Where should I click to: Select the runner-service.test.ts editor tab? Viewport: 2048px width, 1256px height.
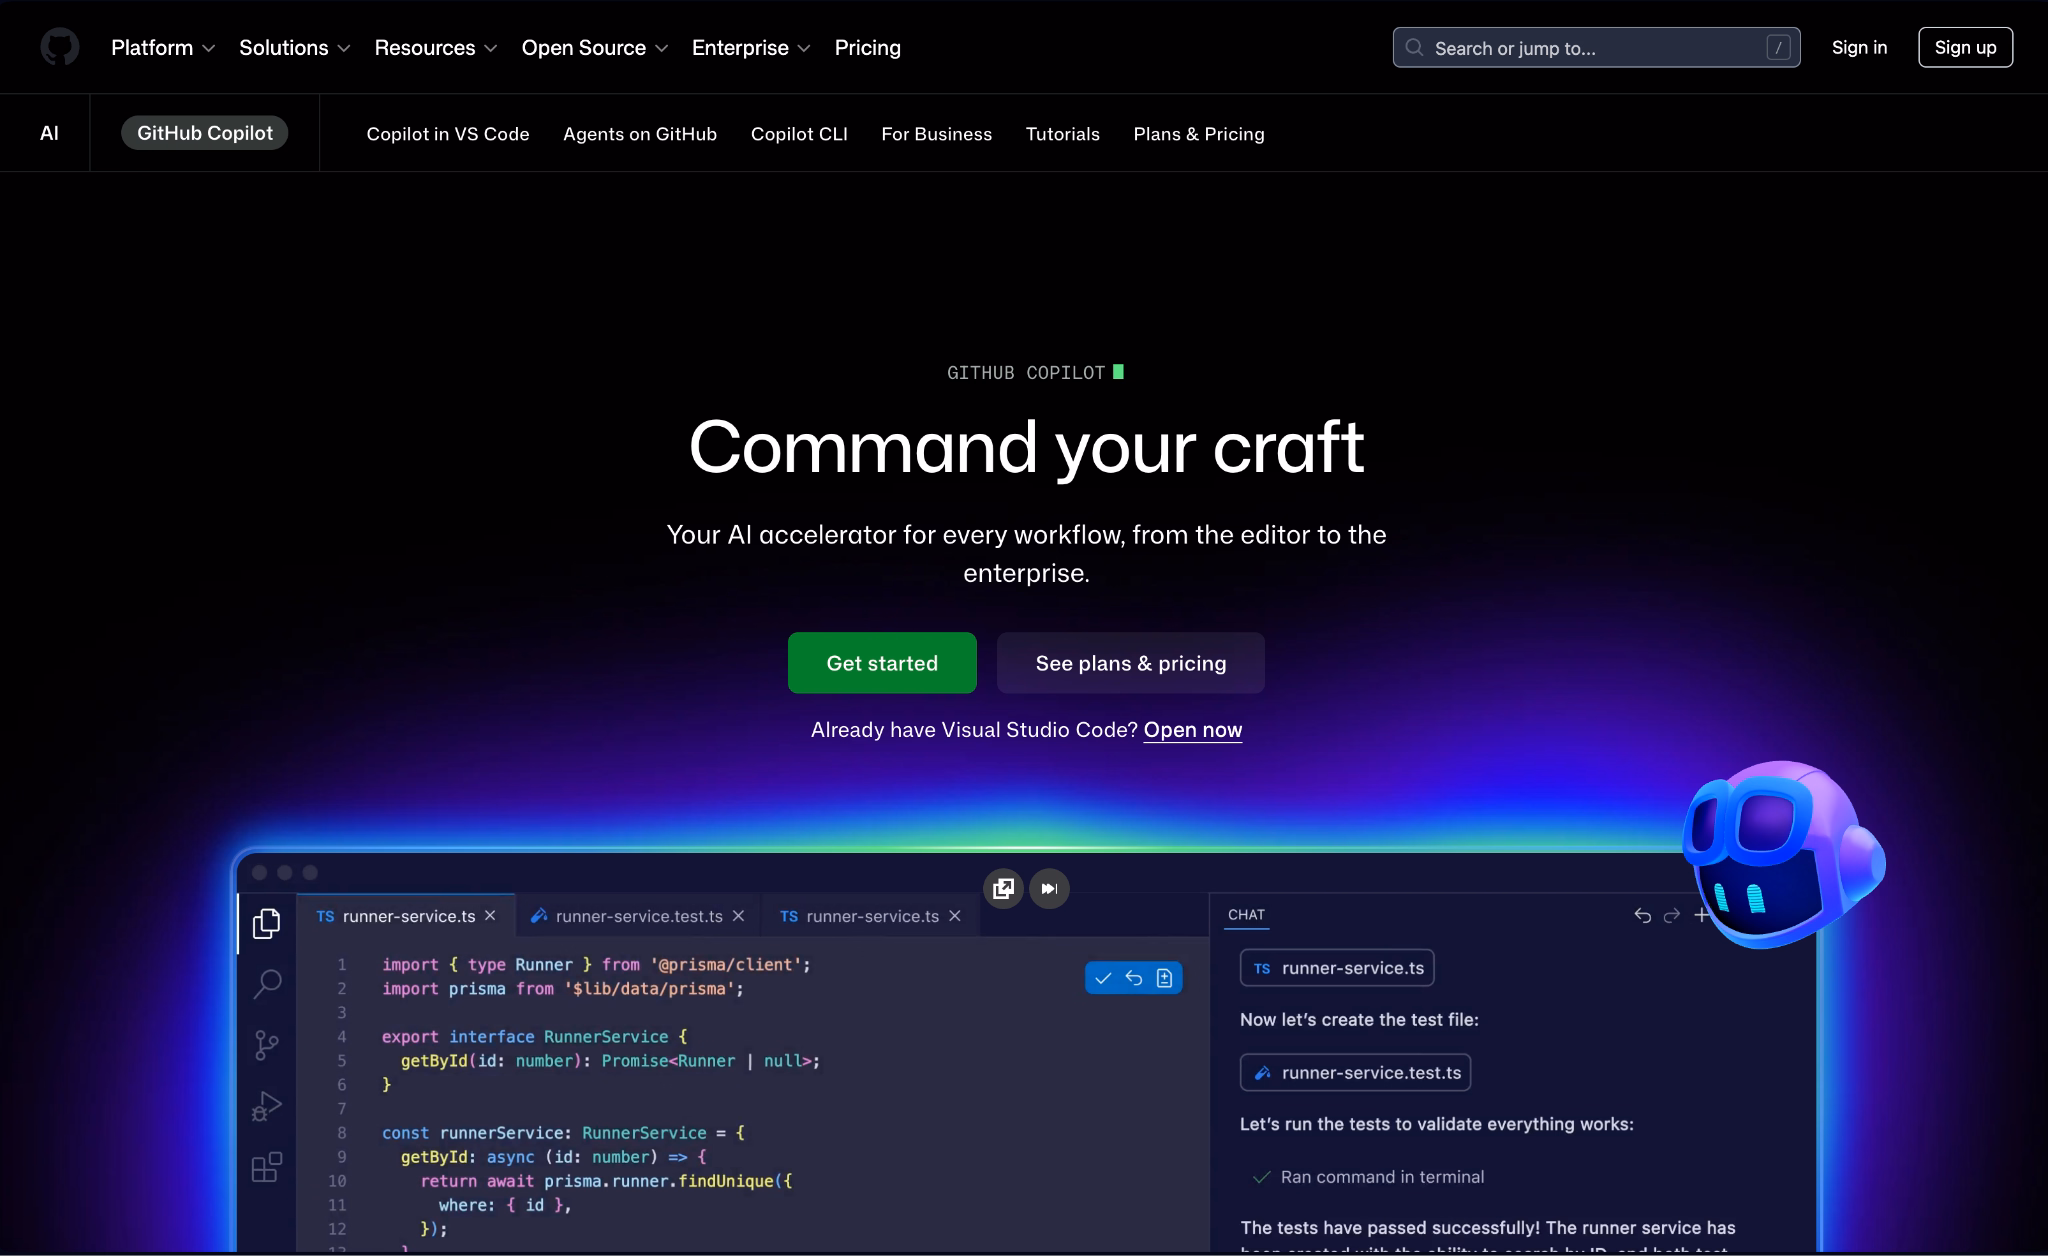[x=639, y=916]
